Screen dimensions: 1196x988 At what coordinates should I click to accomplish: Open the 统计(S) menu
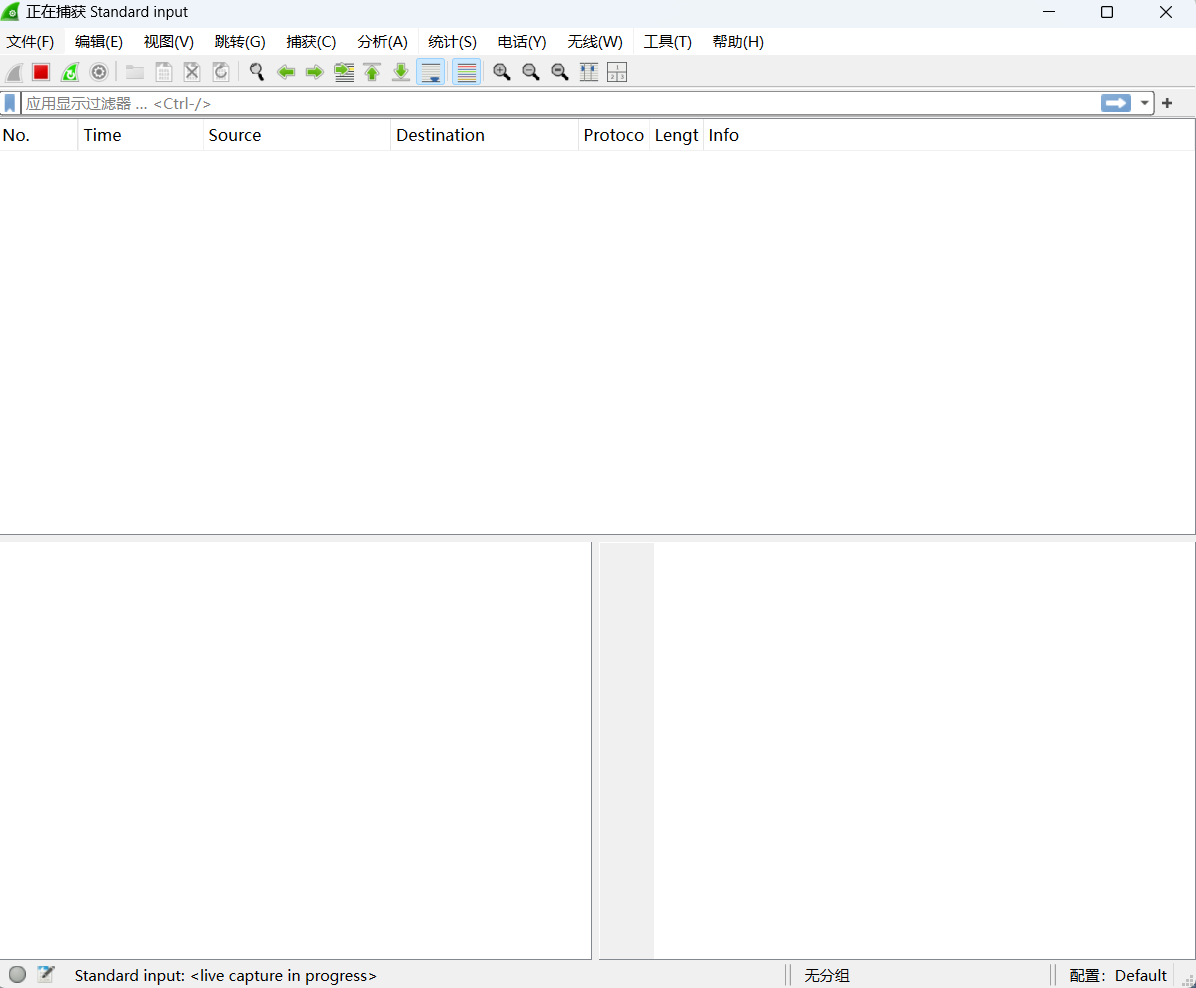pyautogui.click(x=452, y=42)
